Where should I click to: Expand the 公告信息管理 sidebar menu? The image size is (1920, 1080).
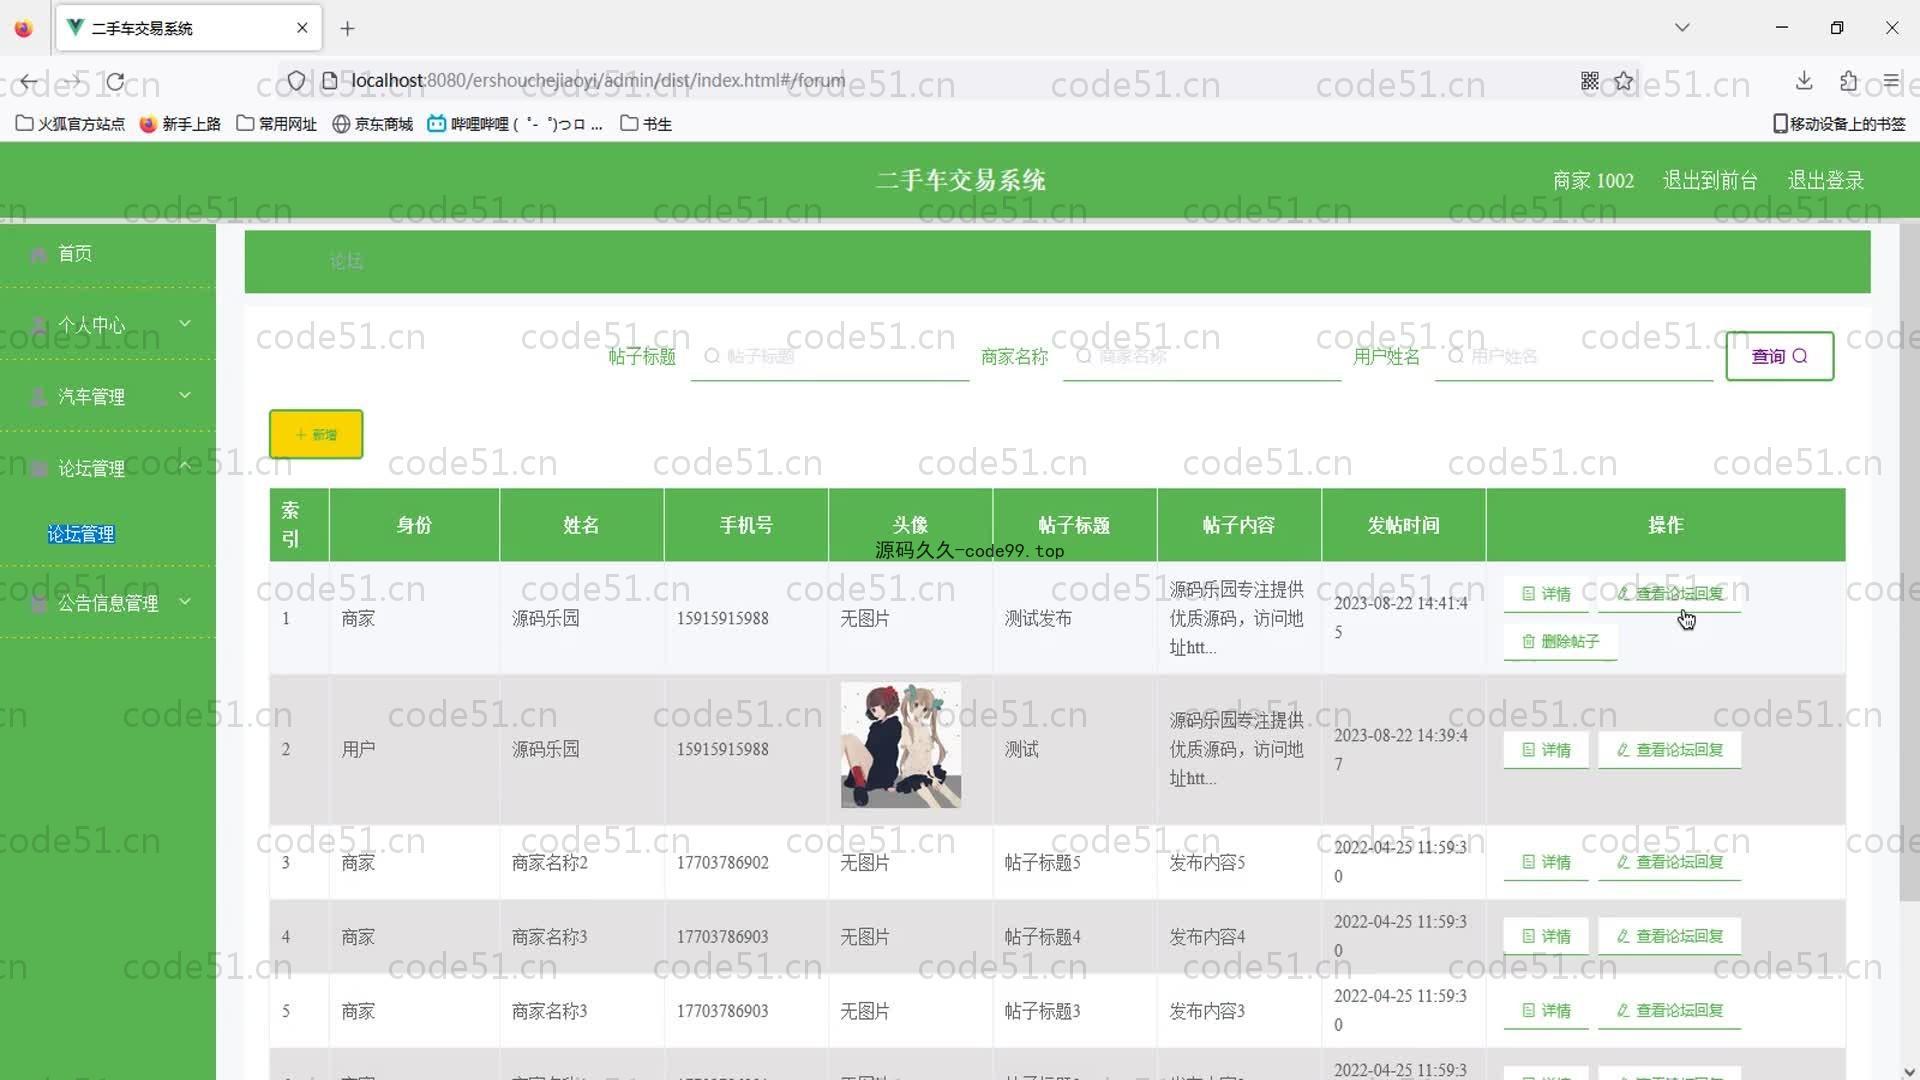tap(108, 603)
